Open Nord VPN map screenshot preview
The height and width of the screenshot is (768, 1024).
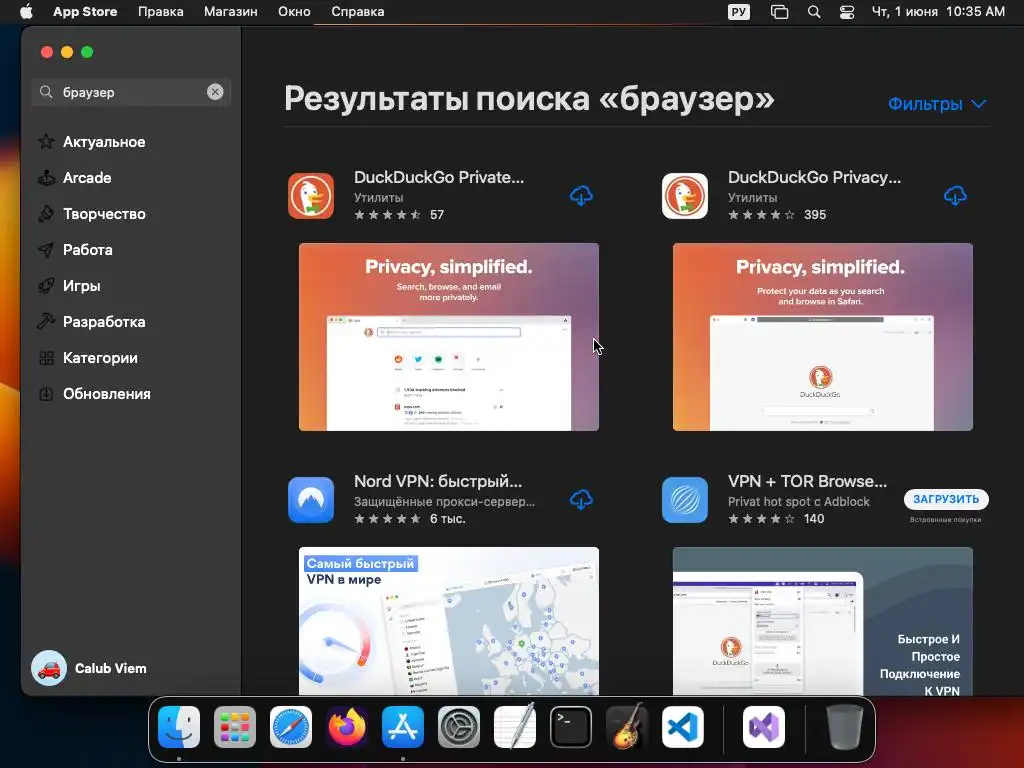click(449, 621)
